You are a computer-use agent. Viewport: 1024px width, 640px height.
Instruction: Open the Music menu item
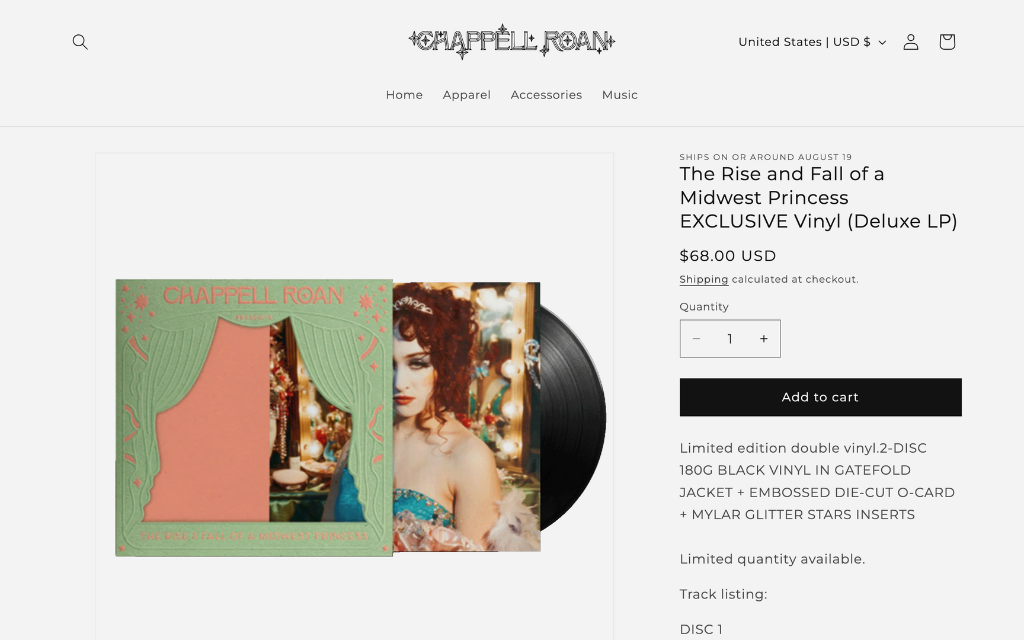click(x=620, y=95)
